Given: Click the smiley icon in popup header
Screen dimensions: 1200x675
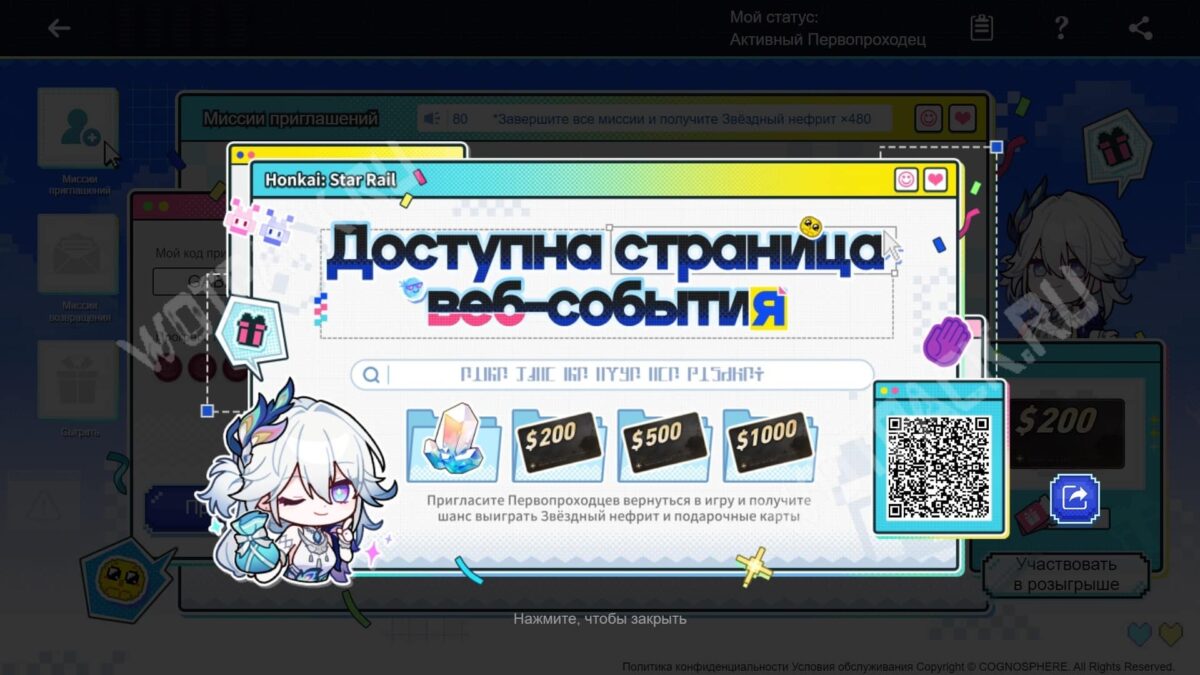Looking at the screenshot, I should coord(906,180).
